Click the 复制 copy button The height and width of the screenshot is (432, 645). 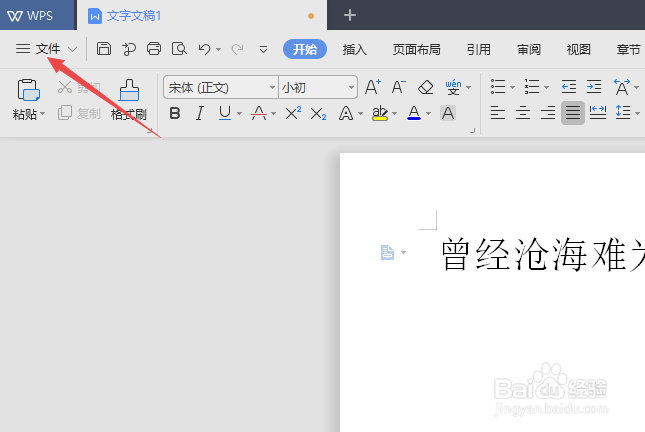(79, 113)
